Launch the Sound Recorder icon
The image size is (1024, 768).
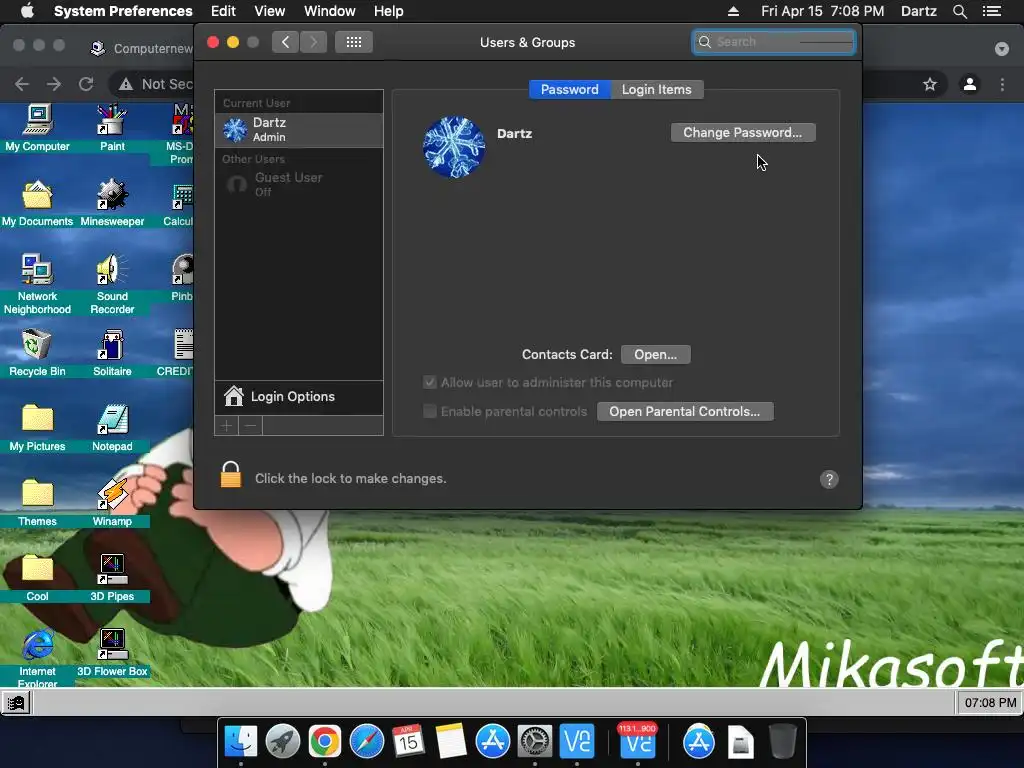coord(112,283)
